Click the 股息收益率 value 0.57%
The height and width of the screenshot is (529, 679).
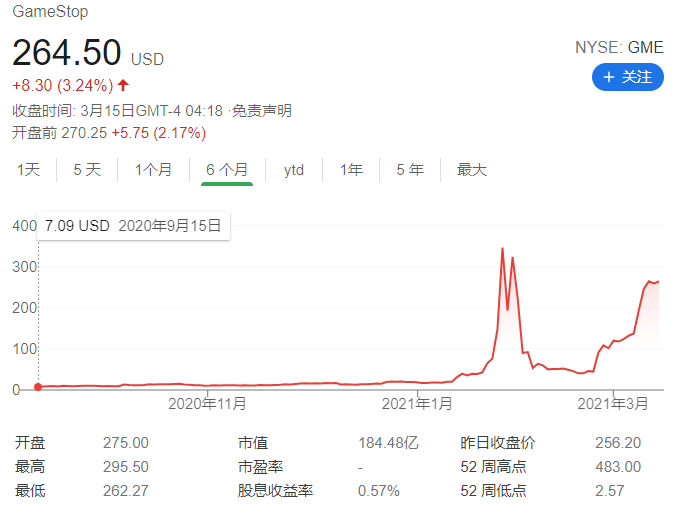point(379,491)
